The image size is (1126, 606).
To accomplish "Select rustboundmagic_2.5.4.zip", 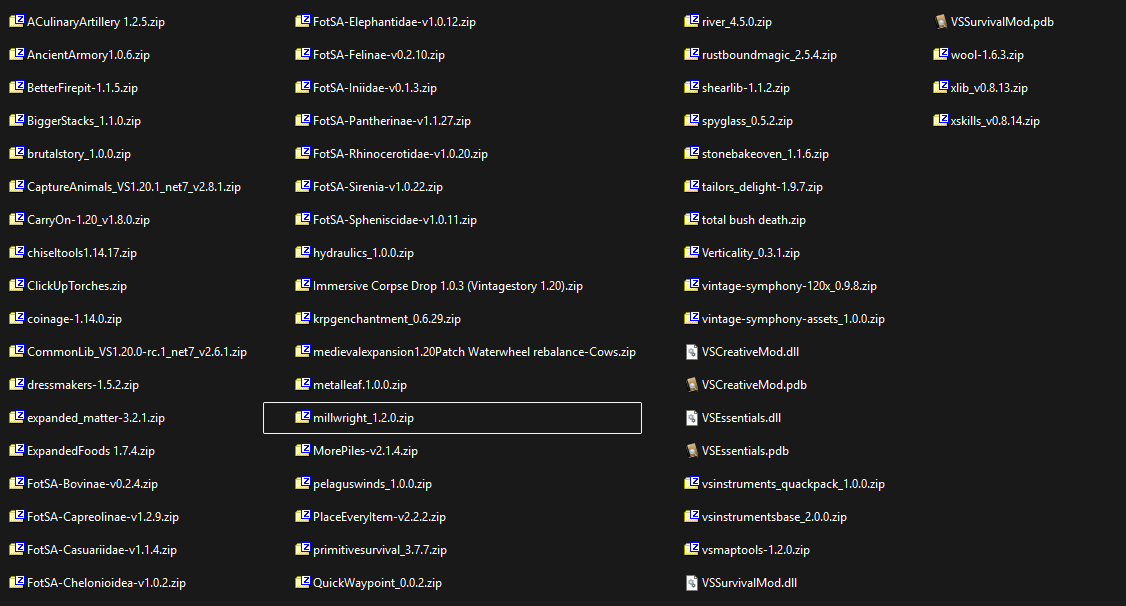I will pyautogui.click(x=769, y=55).
